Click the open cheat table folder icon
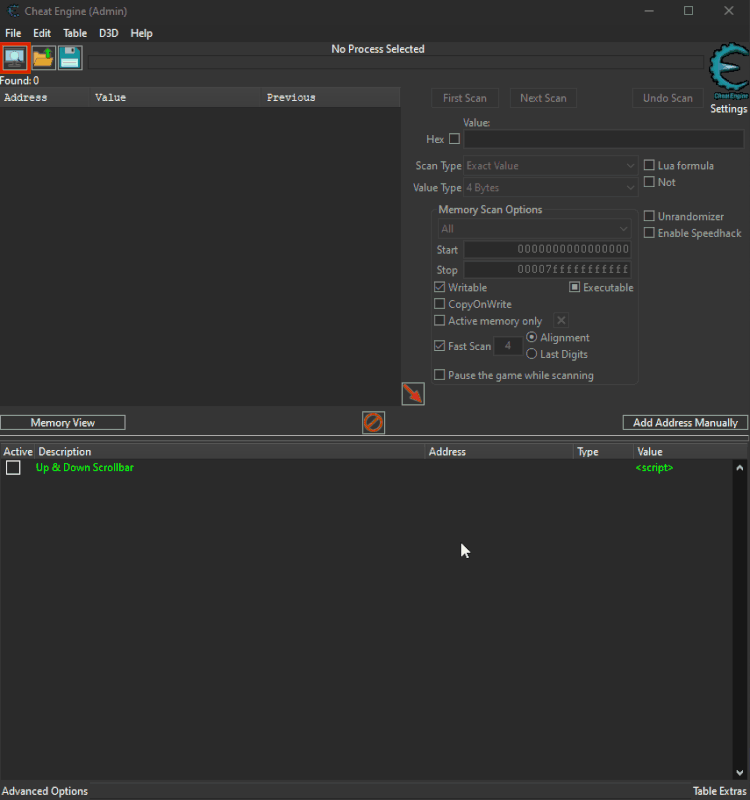Viewport: 750px width, 800px height. pyautogui.click(x=43, y=58)
